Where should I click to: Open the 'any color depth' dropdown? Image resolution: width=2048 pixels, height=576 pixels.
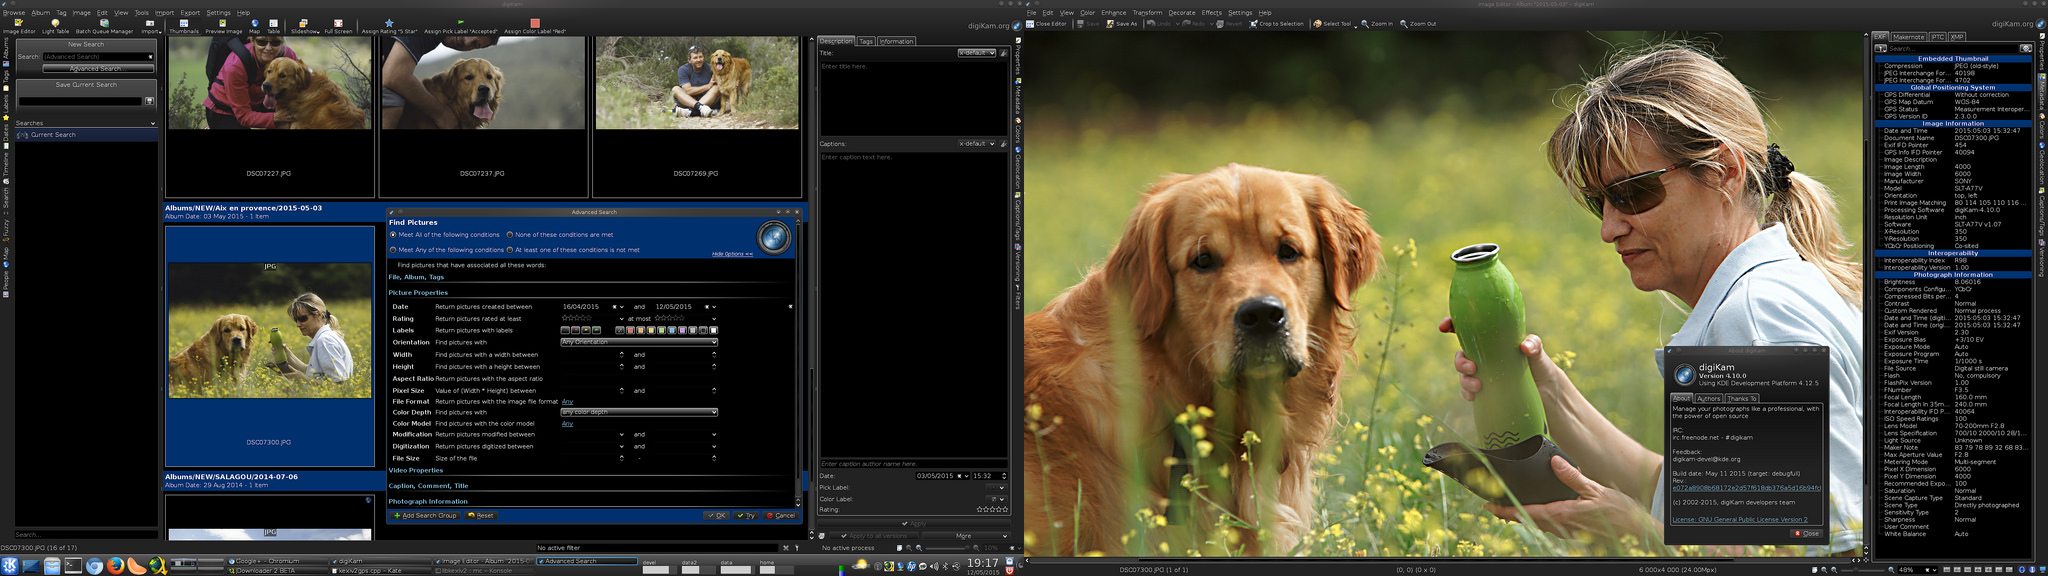pos(638,412)
